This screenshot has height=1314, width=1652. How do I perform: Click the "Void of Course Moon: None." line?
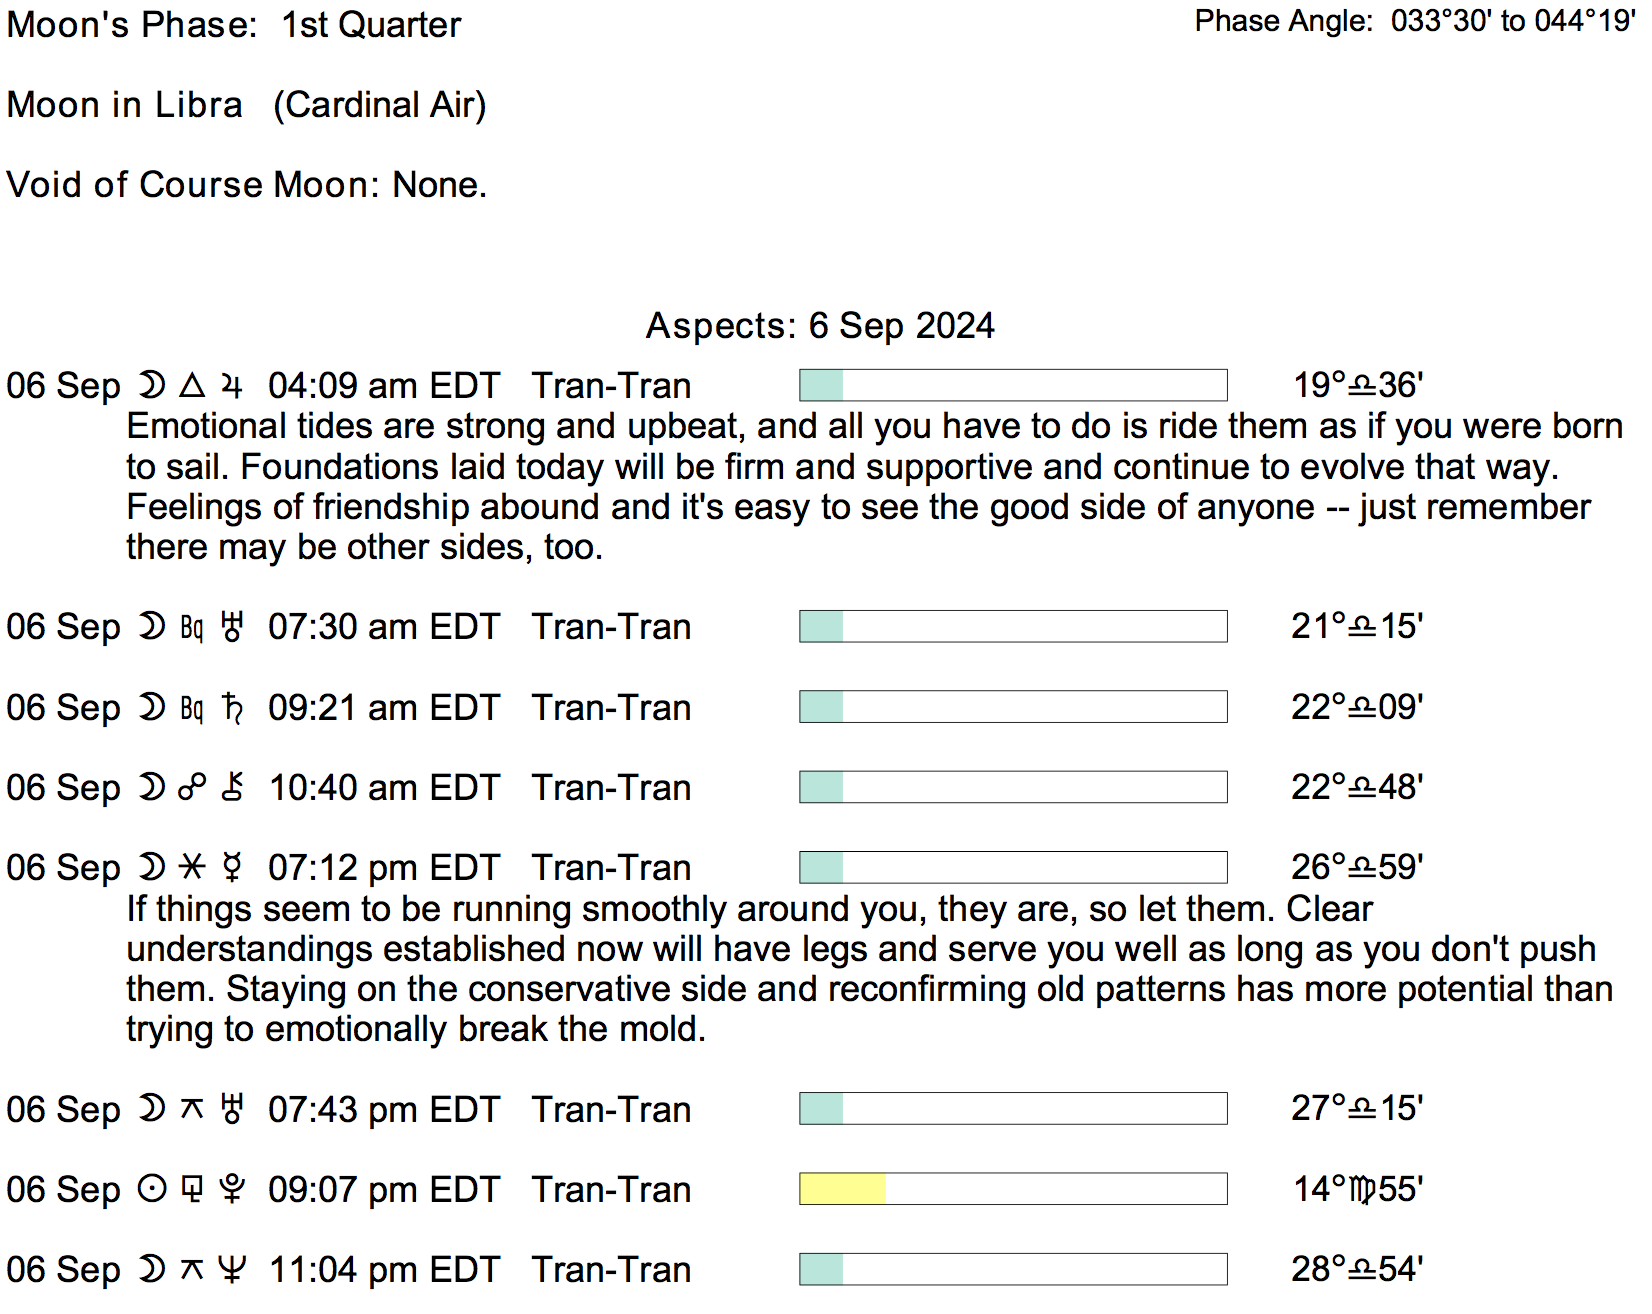(x=246, y=185)
